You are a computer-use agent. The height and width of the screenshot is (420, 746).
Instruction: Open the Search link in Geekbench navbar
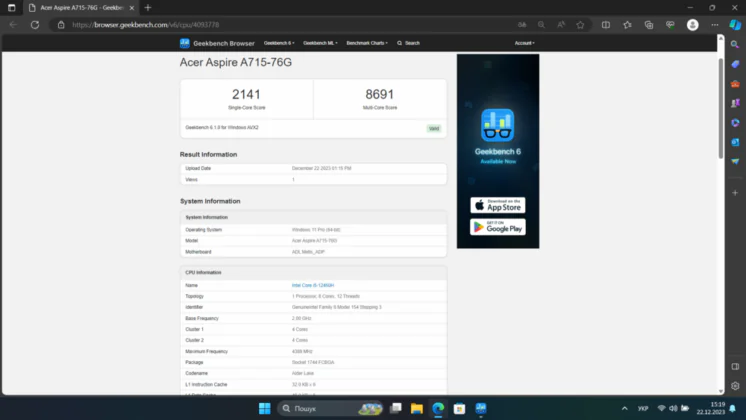coord(408,43)
